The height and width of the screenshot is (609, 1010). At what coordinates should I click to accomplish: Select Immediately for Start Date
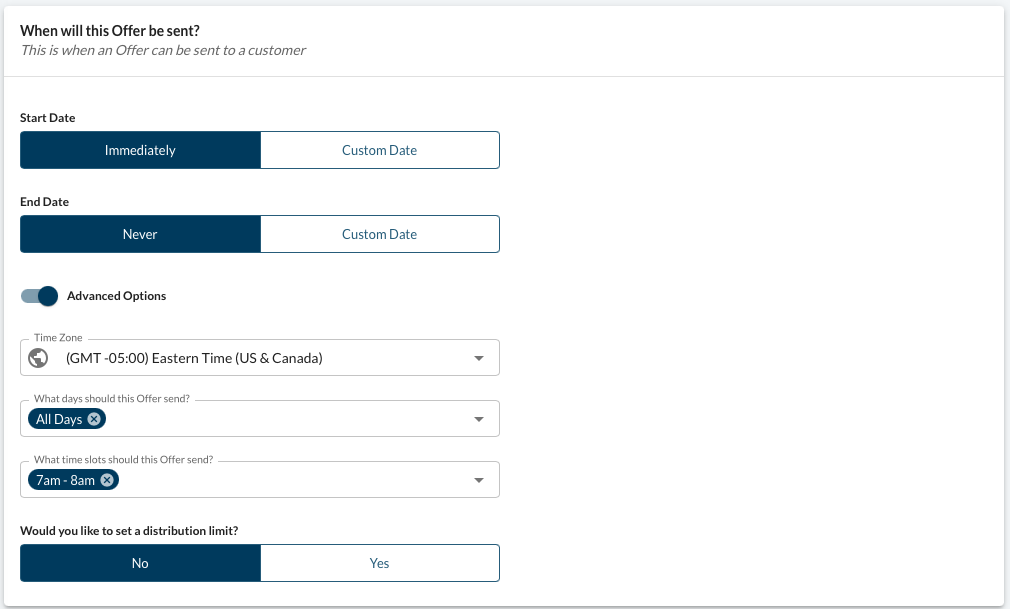(140, 150)
